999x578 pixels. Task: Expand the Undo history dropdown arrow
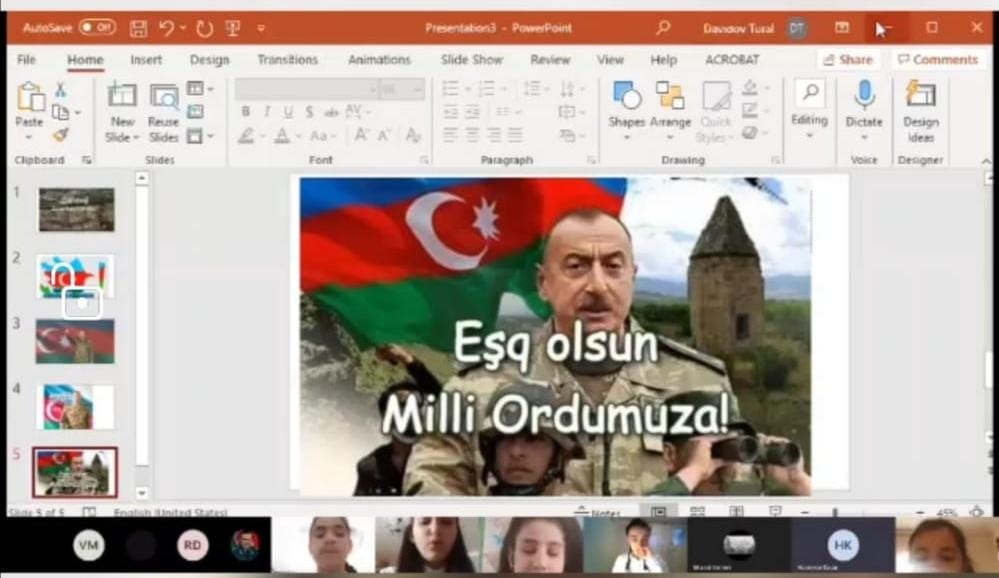click(x=183, y=28)
